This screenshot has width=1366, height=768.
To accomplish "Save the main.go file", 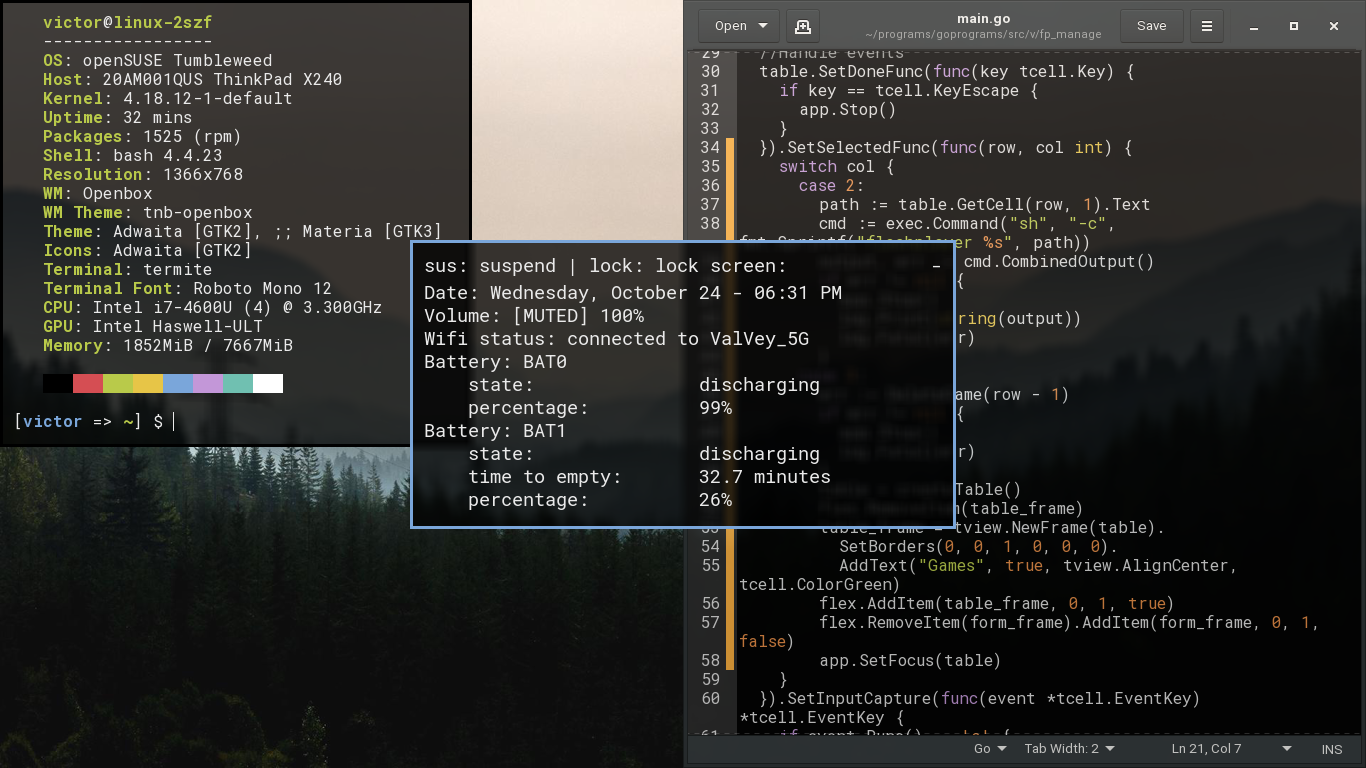I will pyautogui.click(x=1151, y=26).
